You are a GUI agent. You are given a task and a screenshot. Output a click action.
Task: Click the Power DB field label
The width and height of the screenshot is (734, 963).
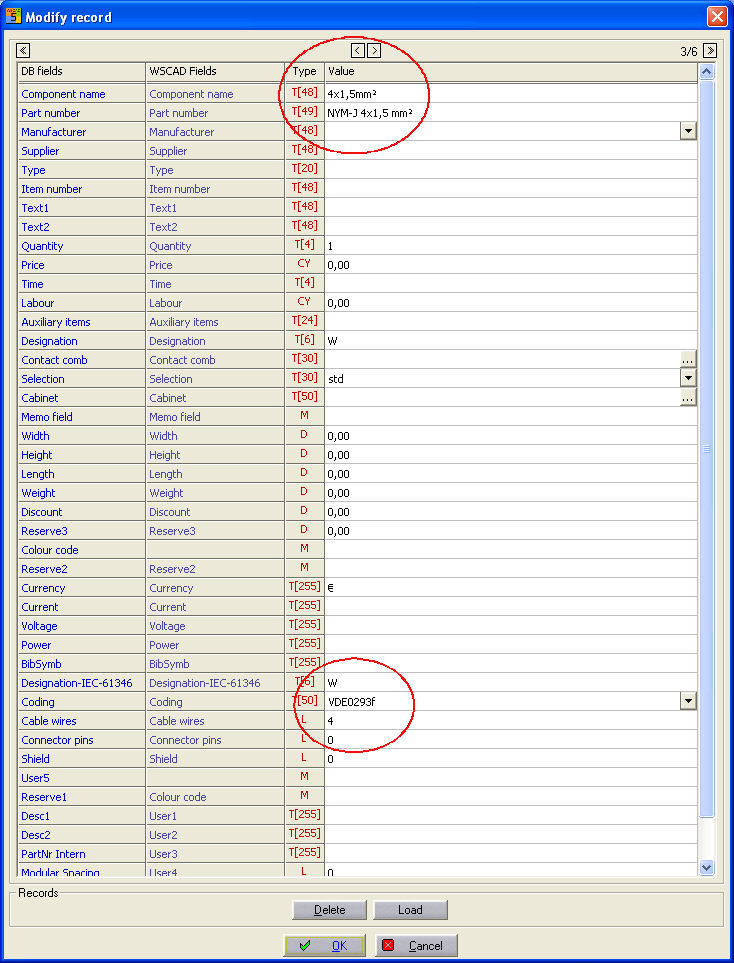pyautogui.click(x=36, y=645)
